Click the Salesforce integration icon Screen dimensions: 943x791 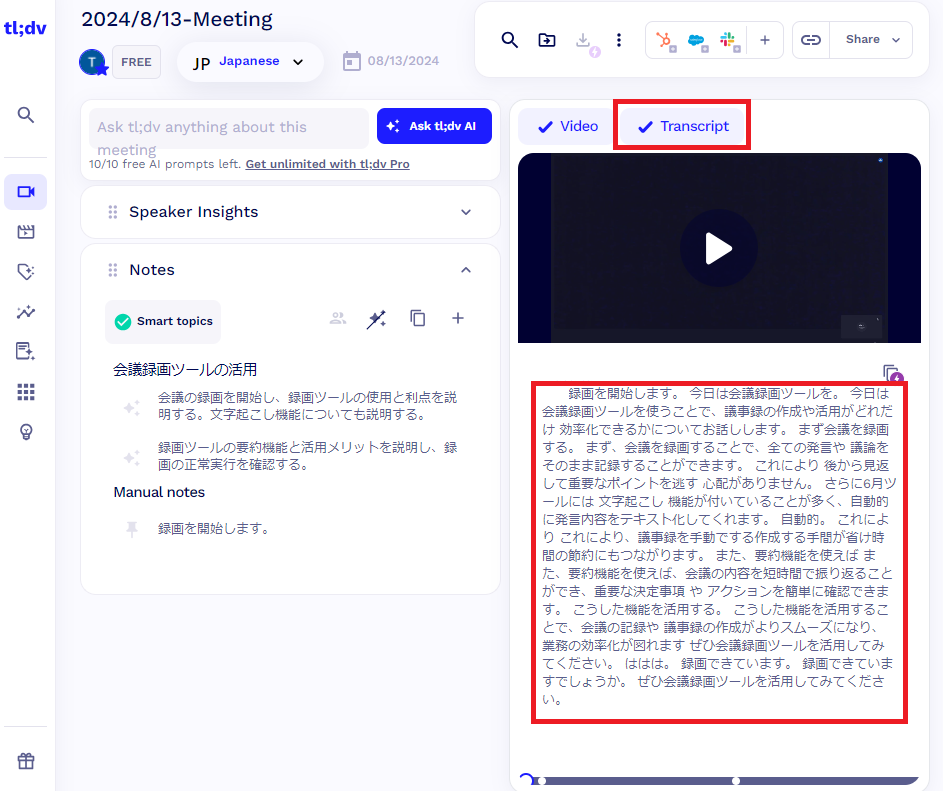click(x=697, y=40)
